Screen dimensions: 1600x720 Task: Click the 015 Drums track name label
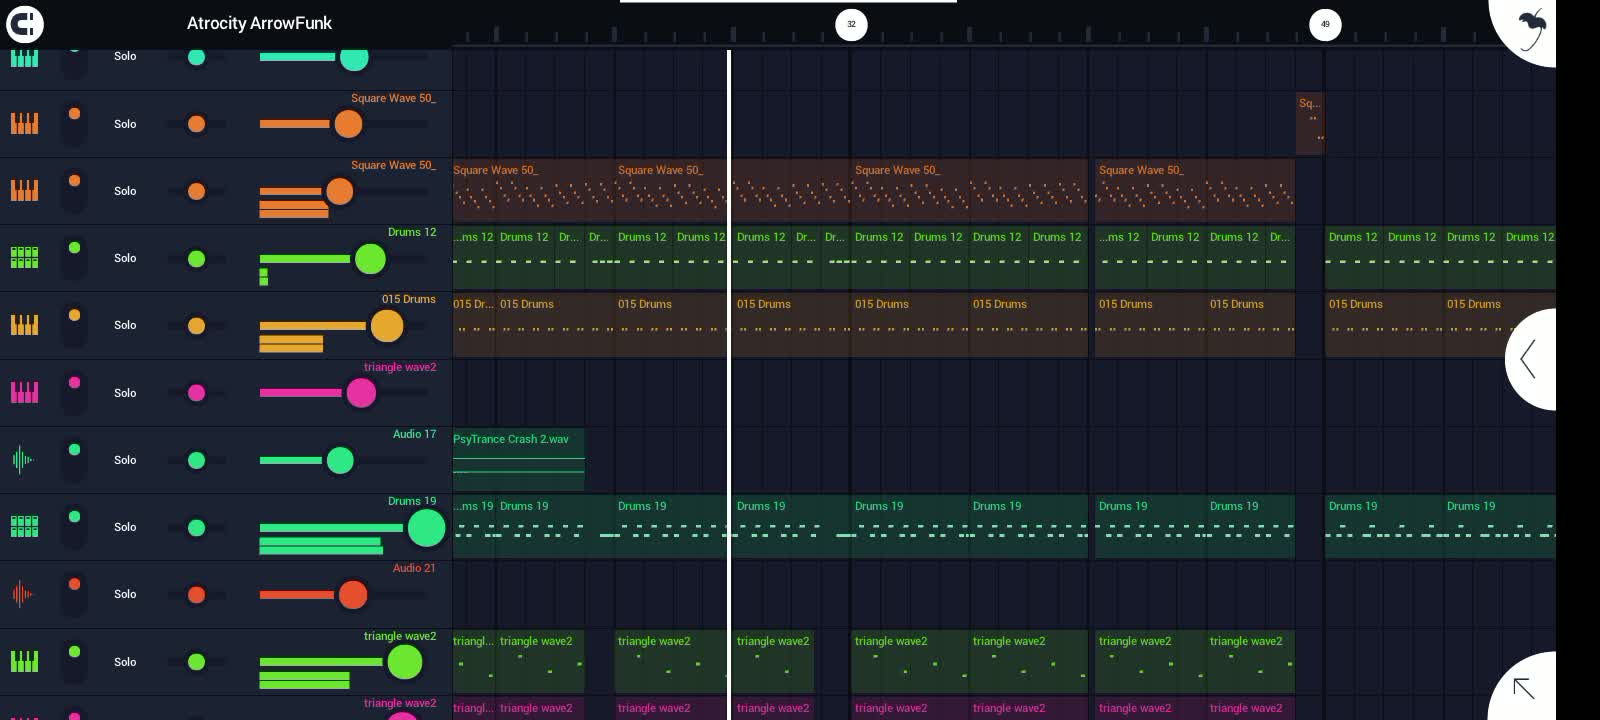[x=408, y=299]
